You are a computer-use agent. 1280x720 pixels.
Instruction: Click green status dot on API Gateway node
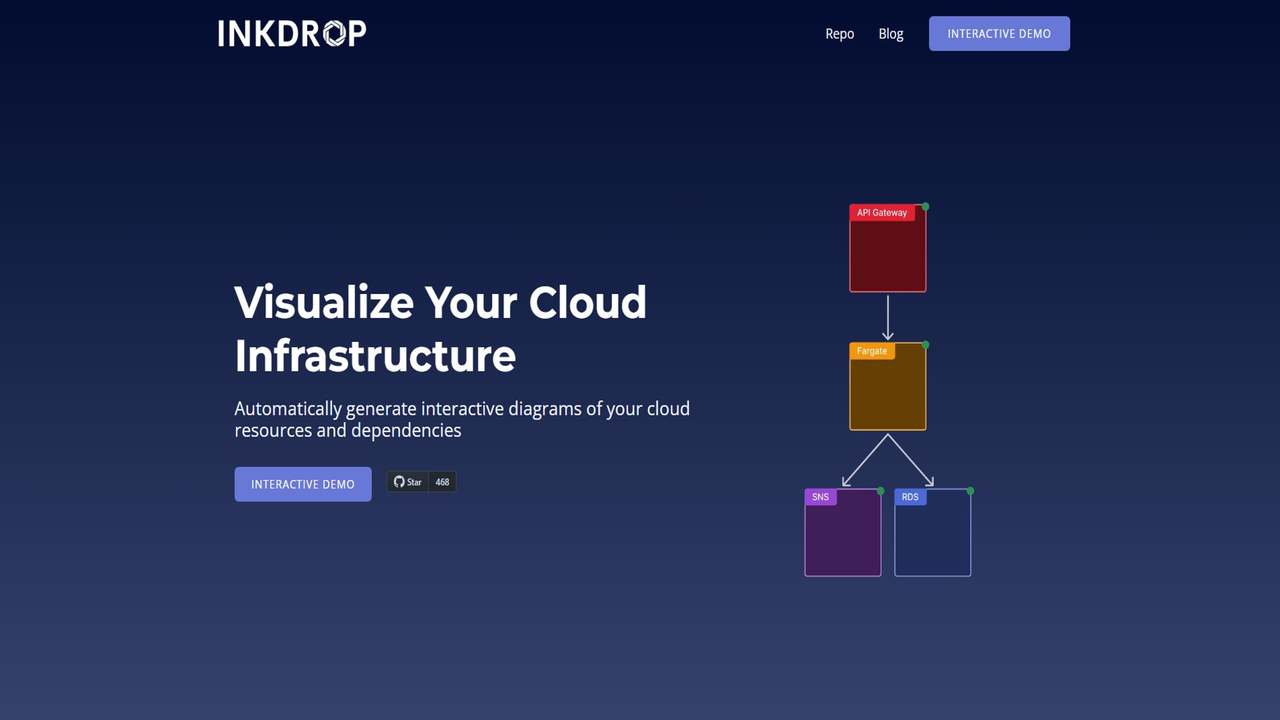[x=926, y=207]
